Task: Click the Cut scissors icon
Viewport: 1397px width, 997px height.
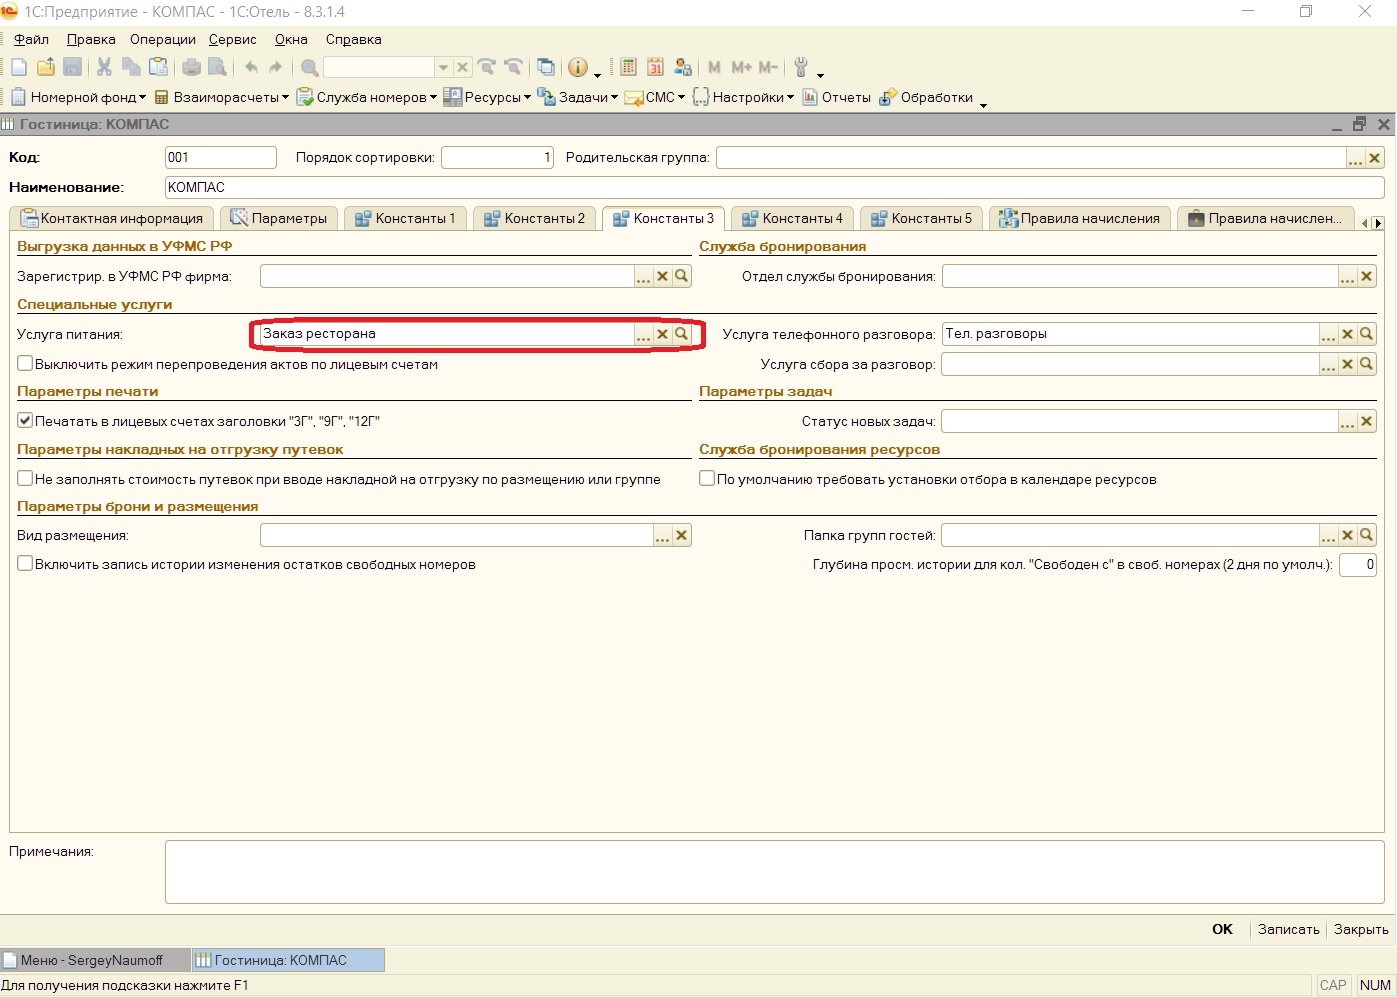Action: point(104,67)
